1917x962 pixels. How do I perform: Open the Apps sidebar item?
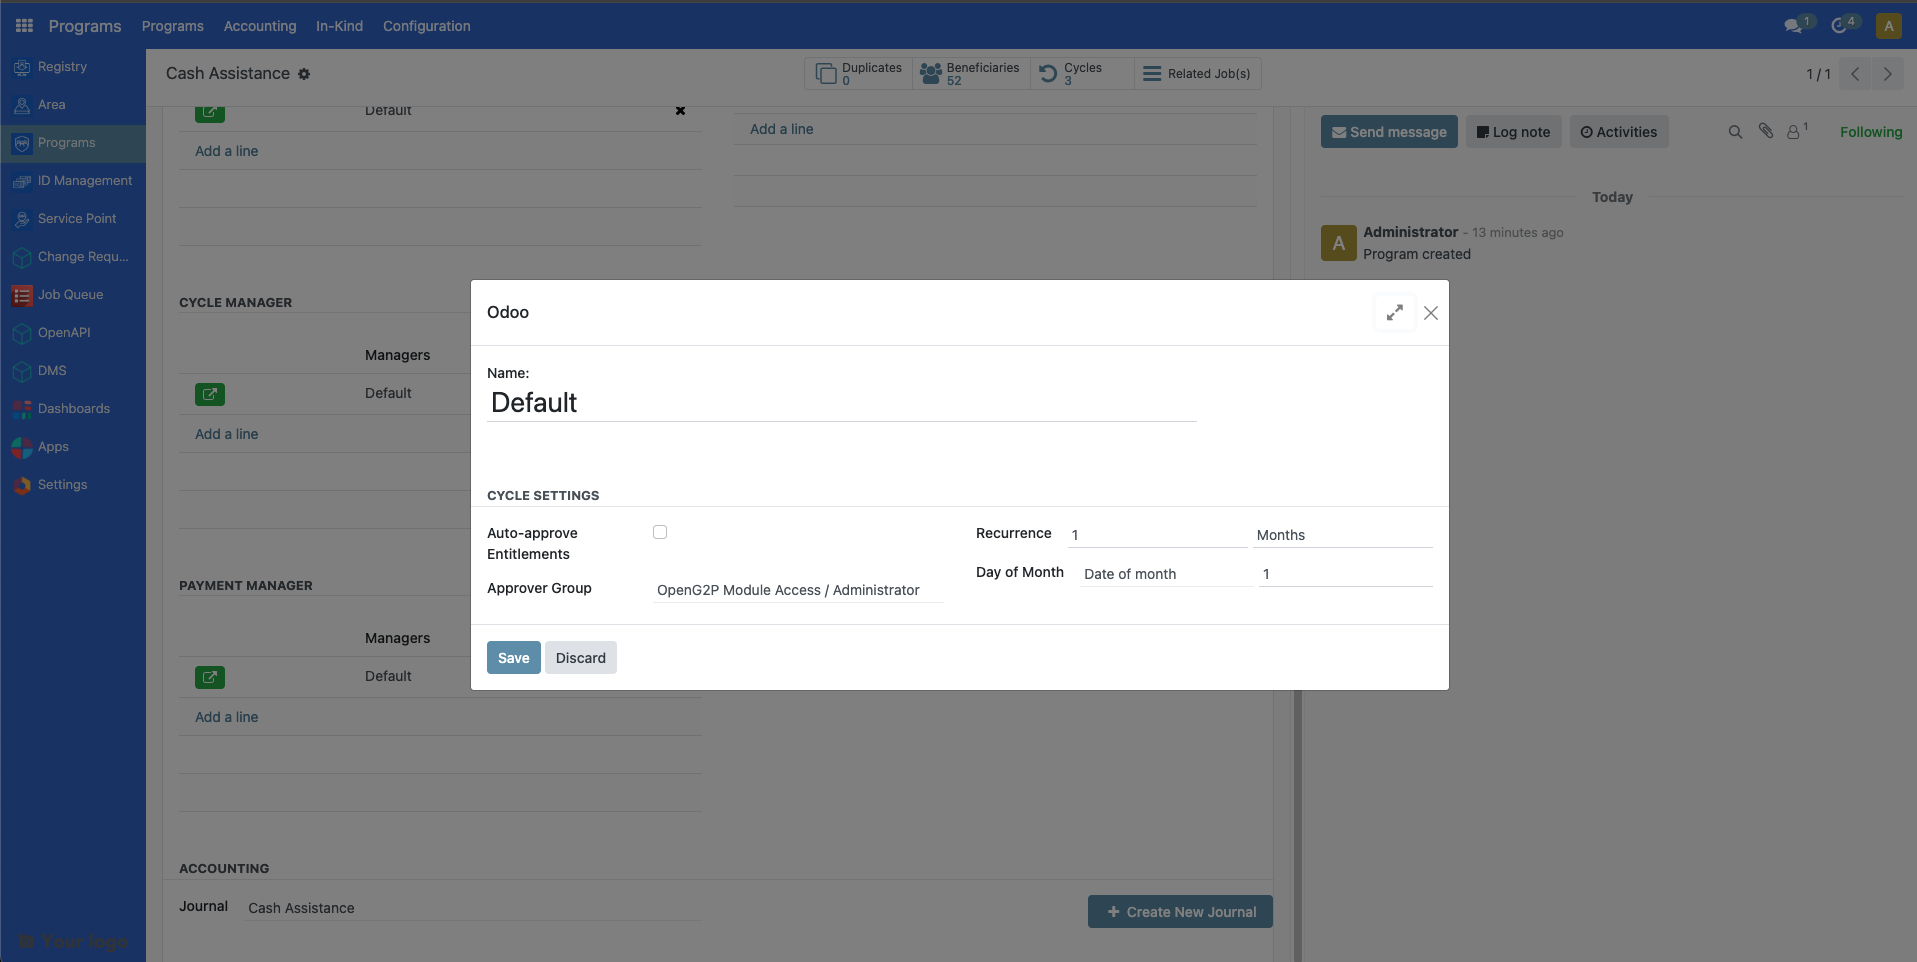[x=52, y=446]
